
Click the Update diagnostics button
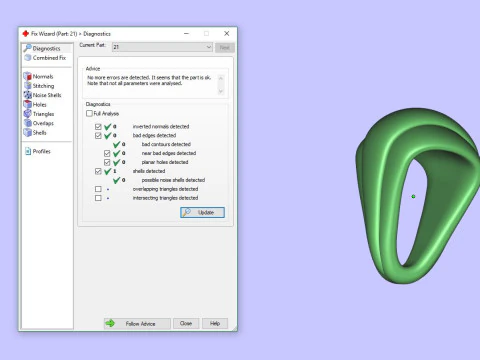click(202, 212)
